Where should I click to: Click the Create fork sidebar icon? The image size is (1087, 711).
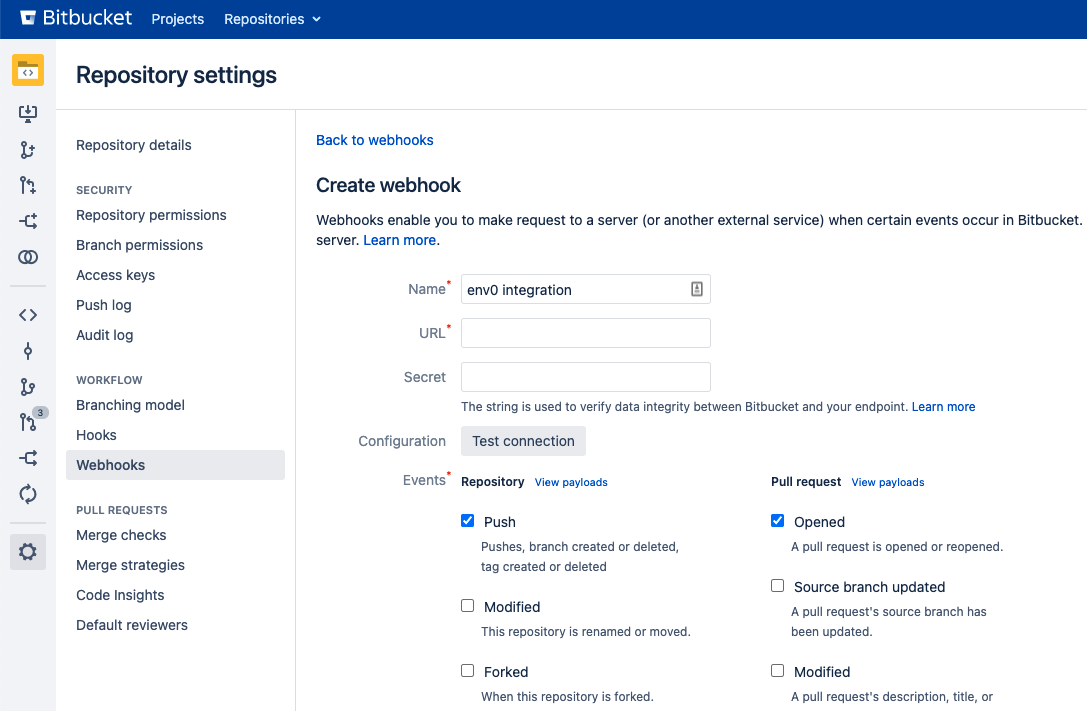[x=28, y=221]
